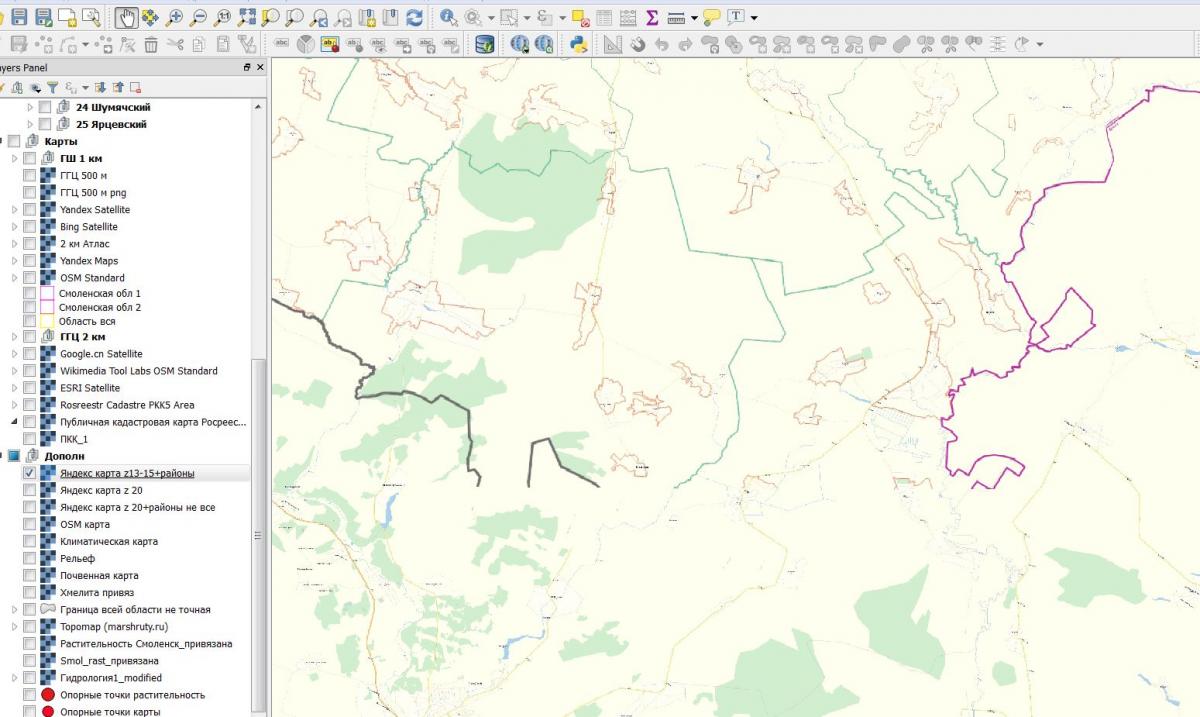Activate the Identify Features tool
Viewport: 1200px width, 717px height.
click(x=448, y=17)
